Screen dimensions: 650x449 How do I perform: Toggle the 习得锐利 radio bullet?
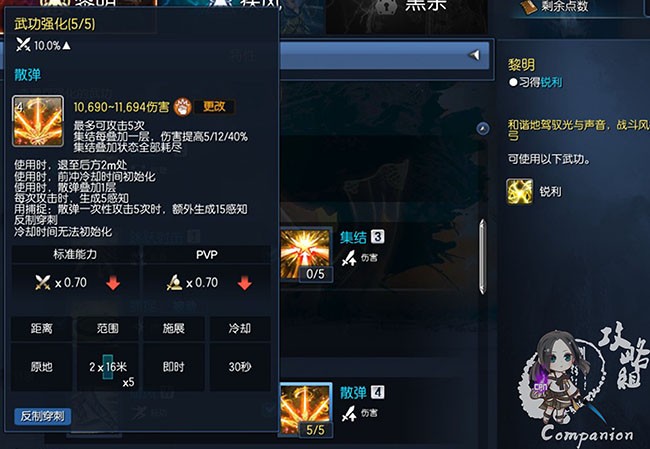[513, 83]
